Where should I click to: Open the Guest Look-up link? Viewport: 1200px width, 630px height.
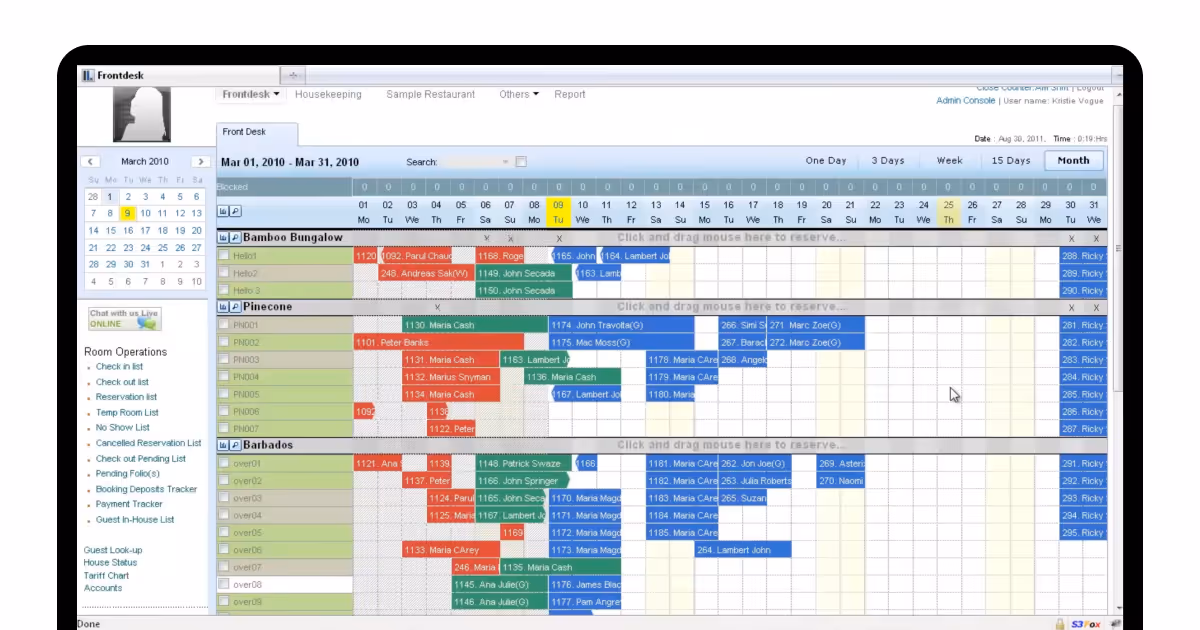[x=113, y=550]
